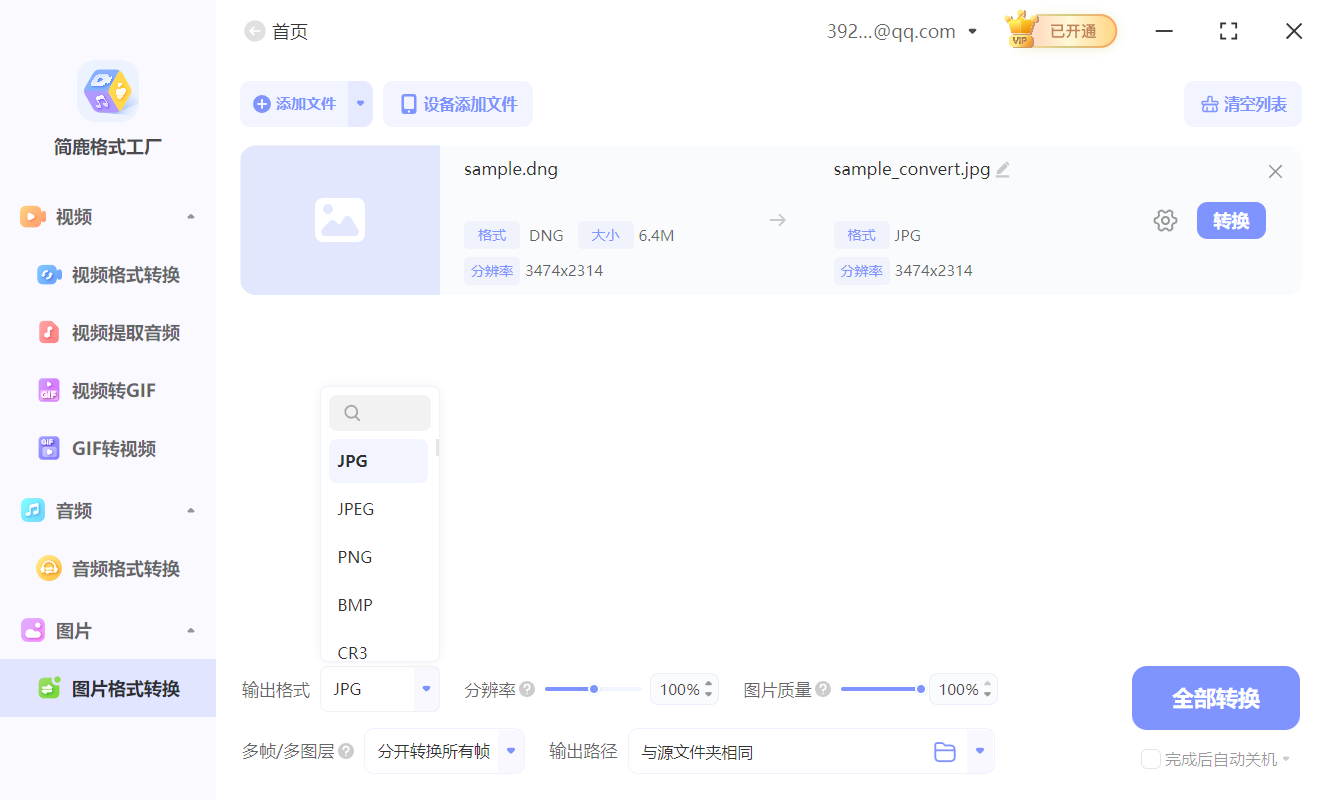Image resolution: width=1326 pixels, height=800 pixels.
Task: Return to 首页 using the back arrow
Action: tap(255, 31)
